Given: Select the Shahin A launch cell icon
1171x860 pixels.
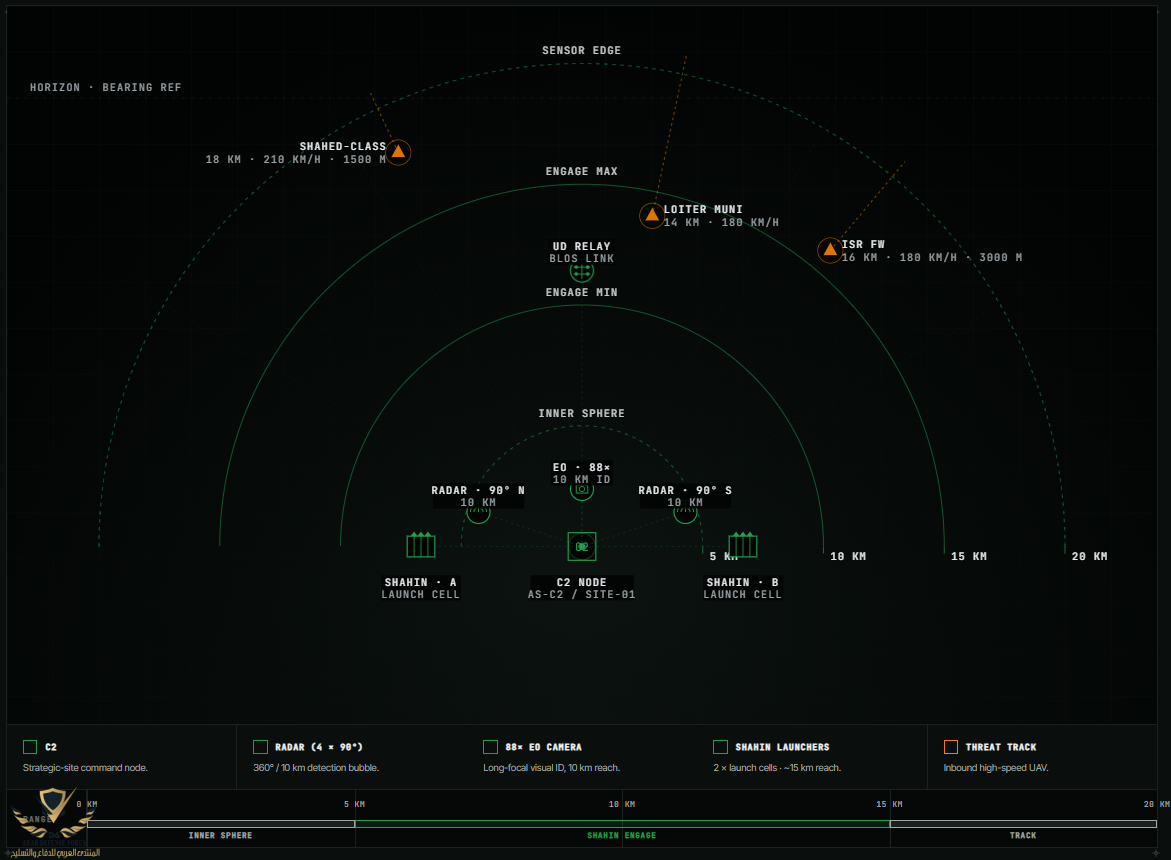Looking at the screenshot, I should 420,545.
